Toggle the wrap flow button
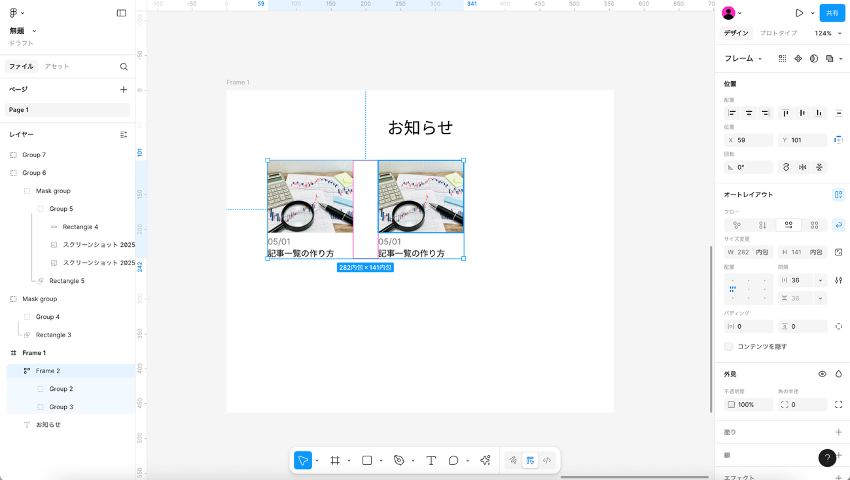Screen dimensions: 850x480 click(x=839, y=225)
